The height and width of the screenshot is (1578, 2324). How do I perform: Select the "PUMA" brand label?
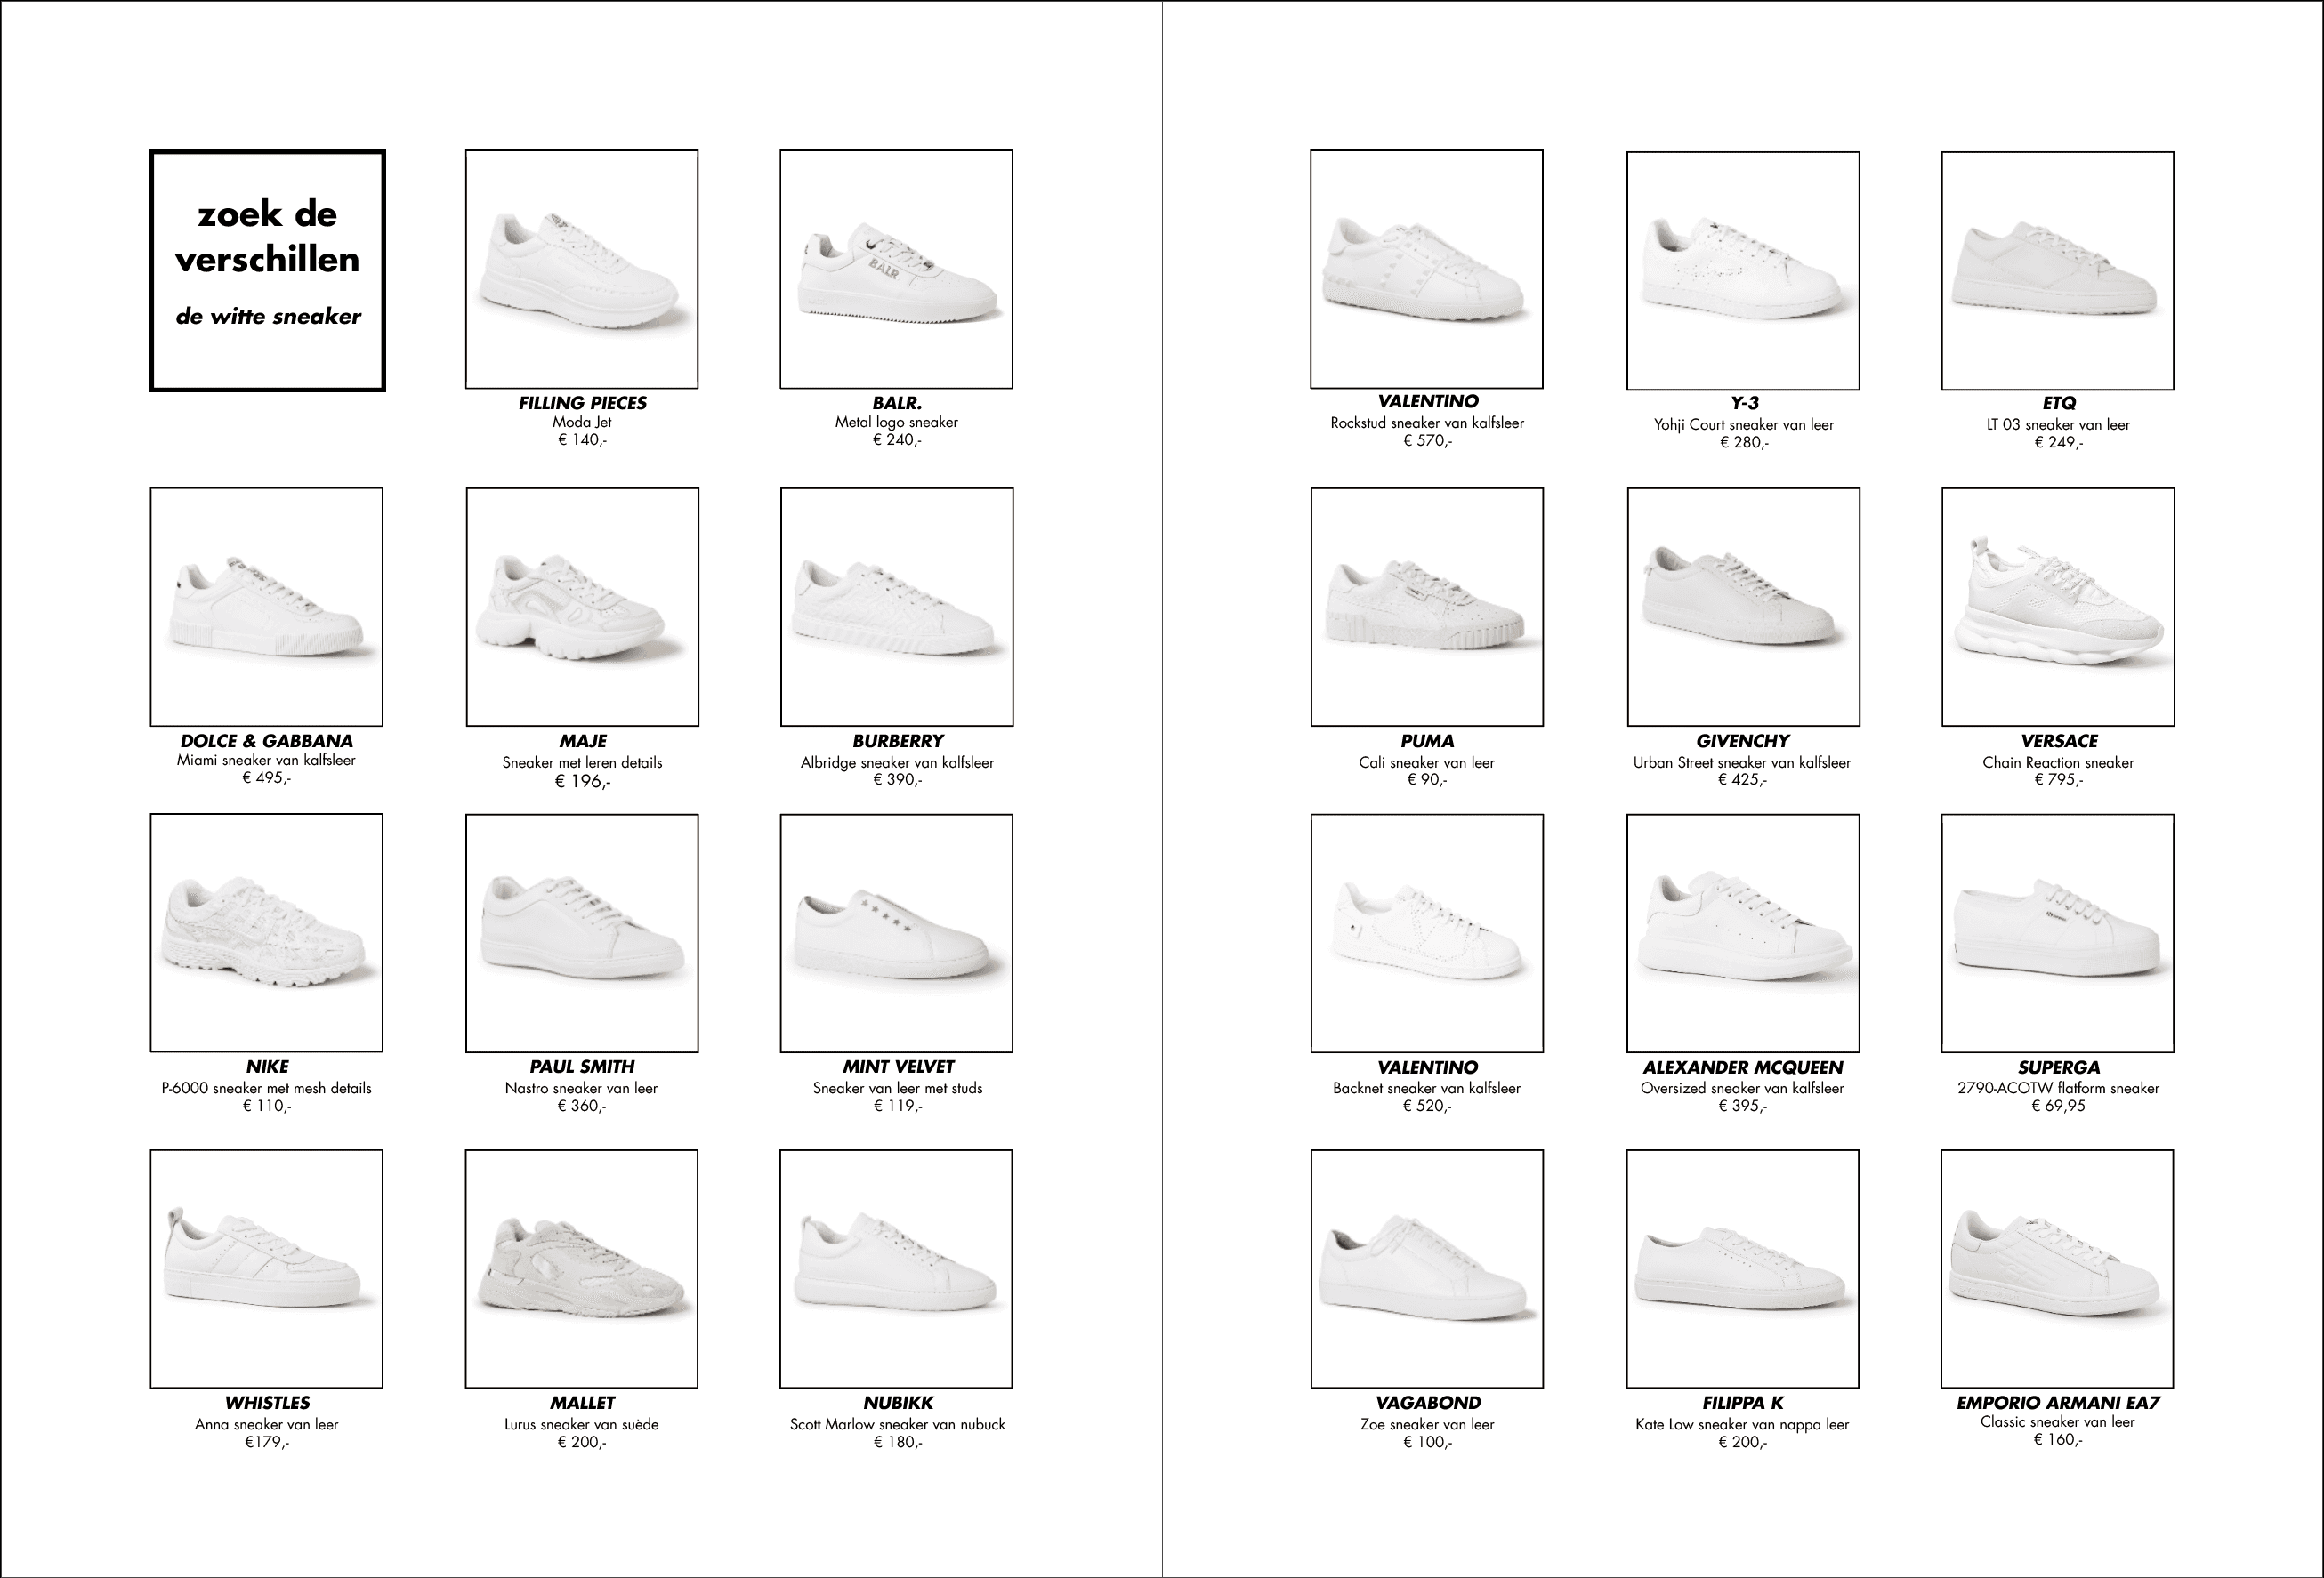click(1427, 741)
